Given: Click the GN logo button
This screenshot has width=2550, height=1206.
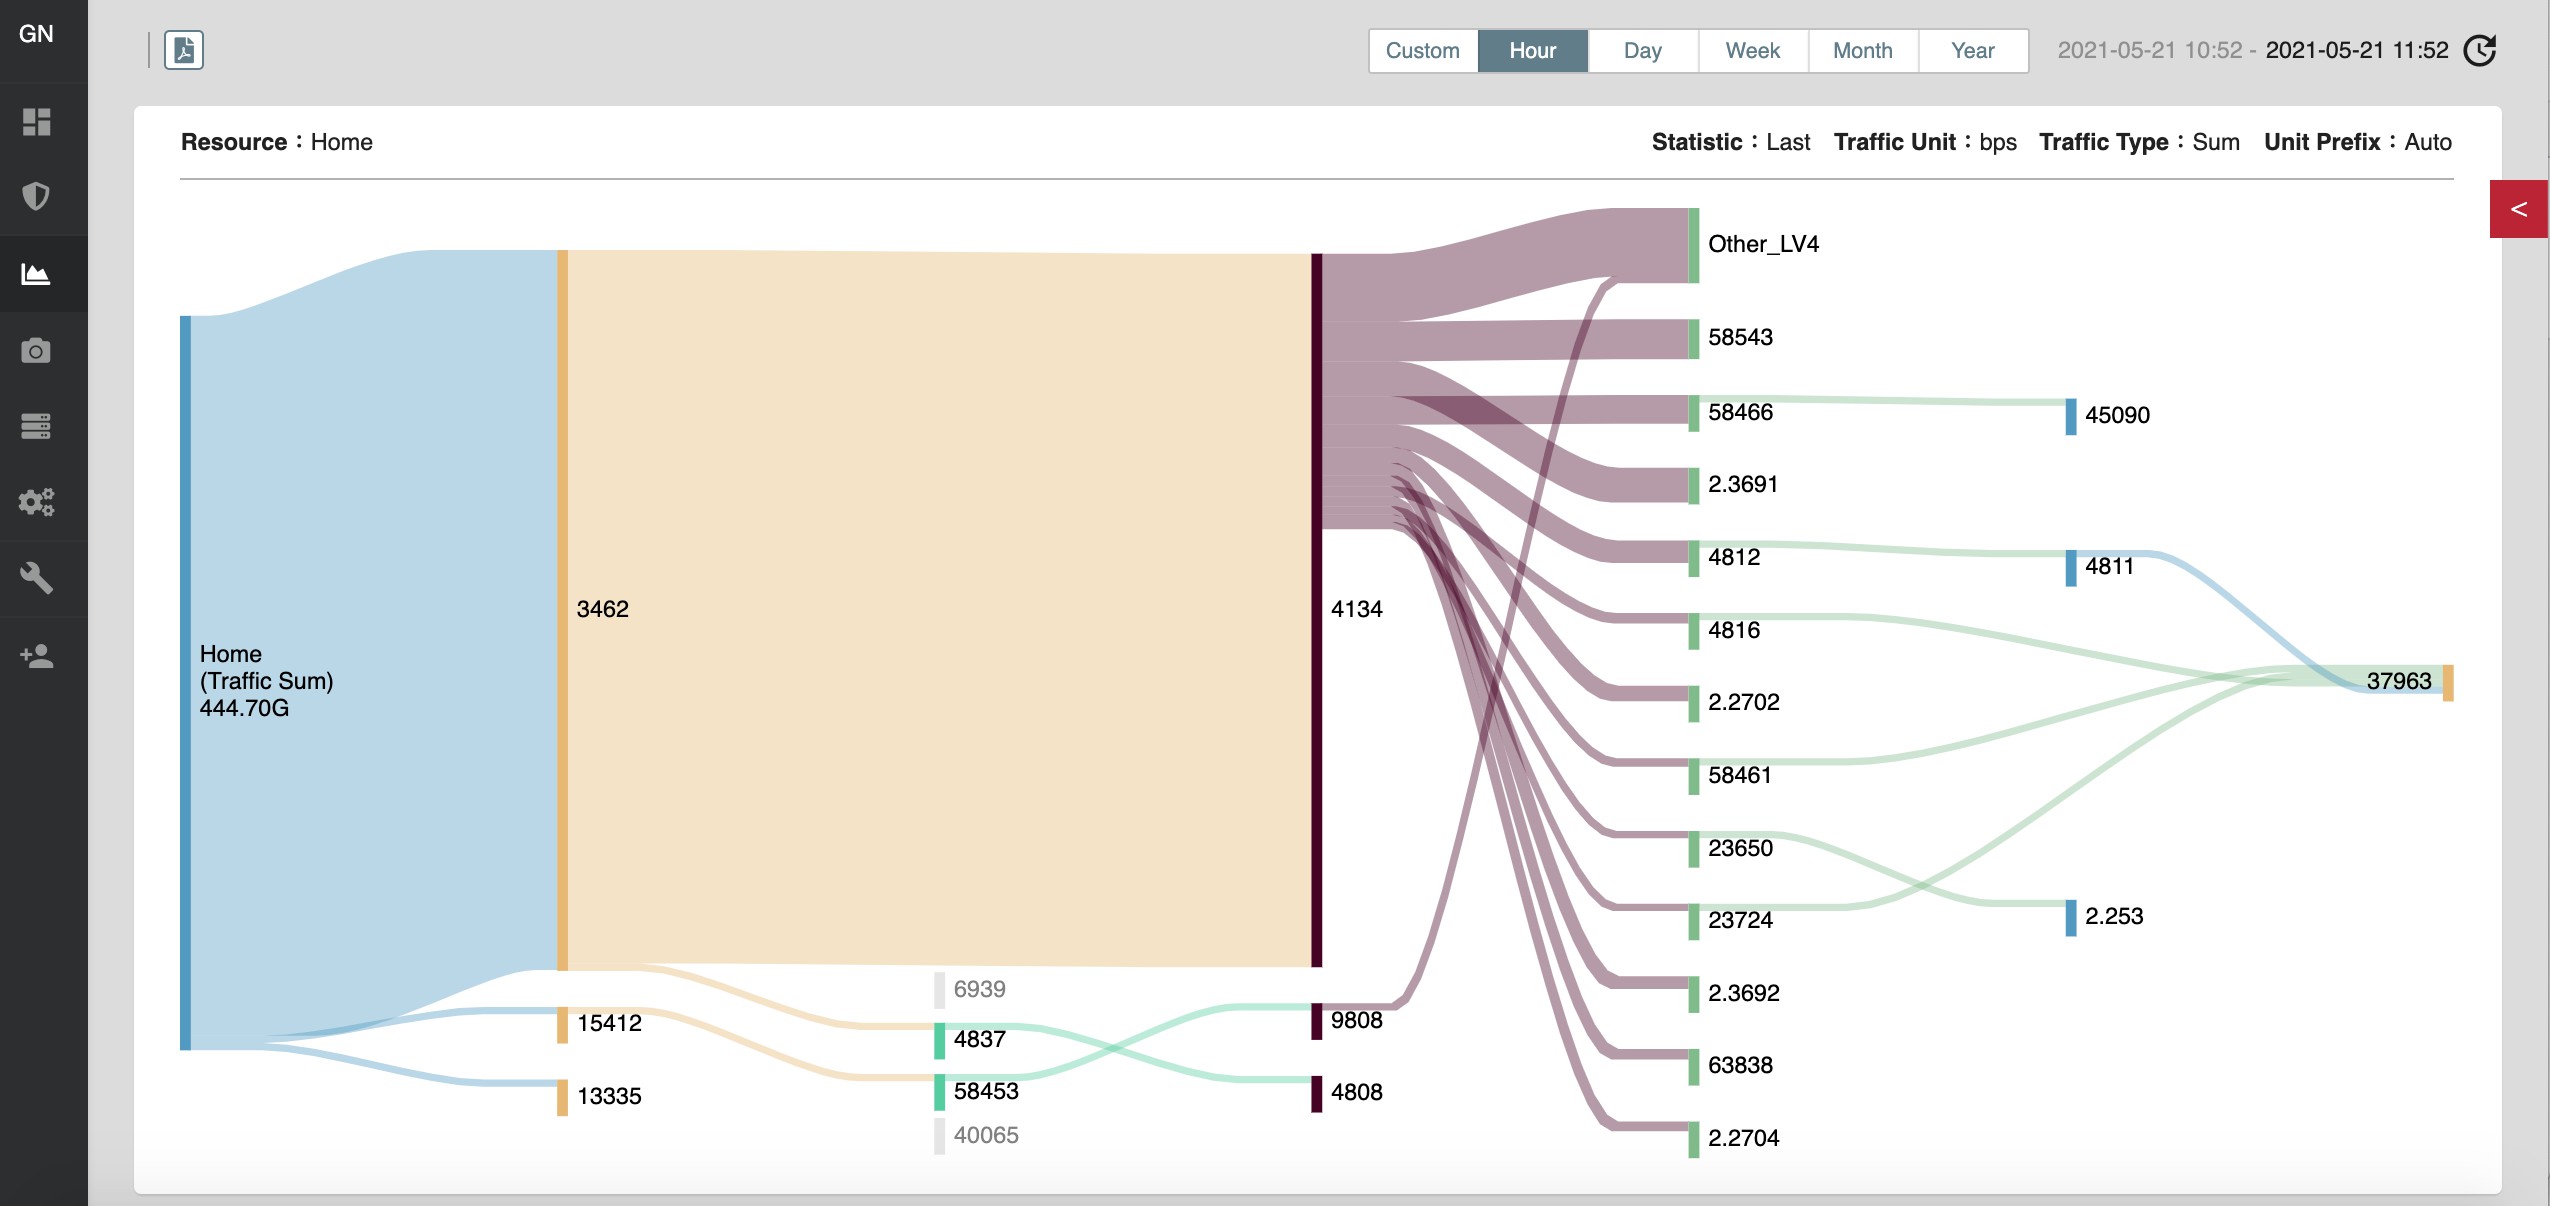Looking at the screenshot, I should point(36,34).
